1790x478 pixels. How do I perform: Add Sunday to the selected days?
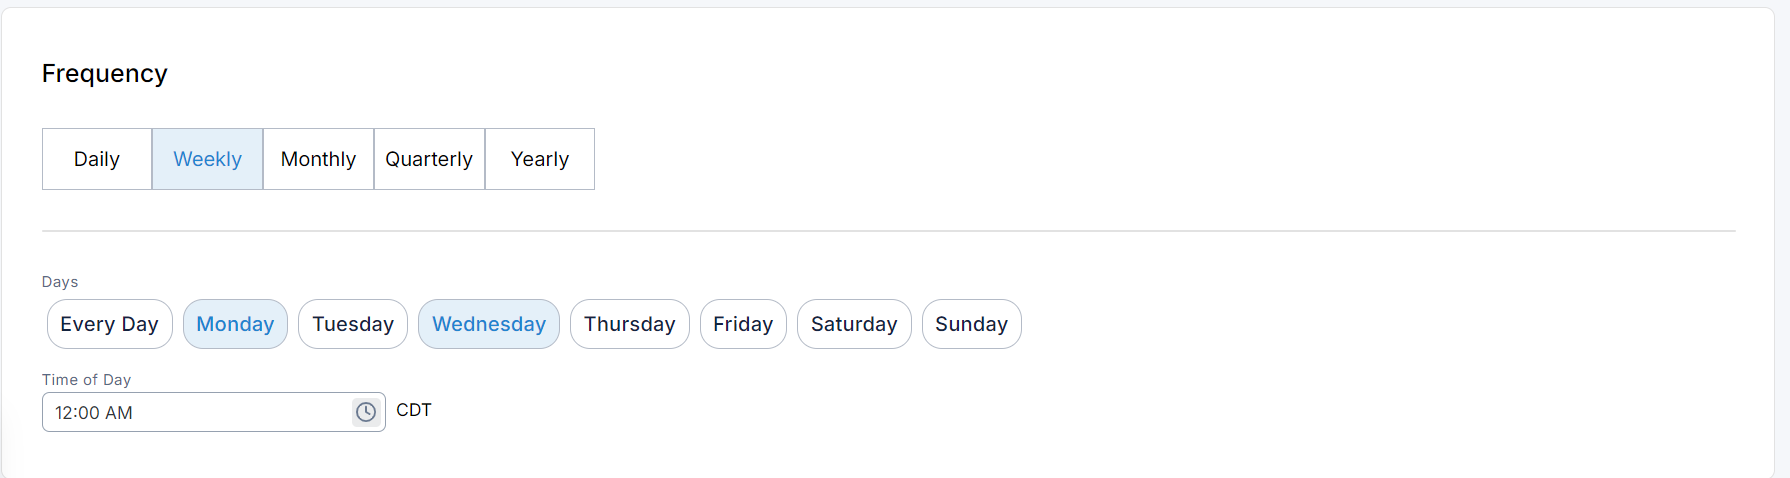click(x=971, y=324)
